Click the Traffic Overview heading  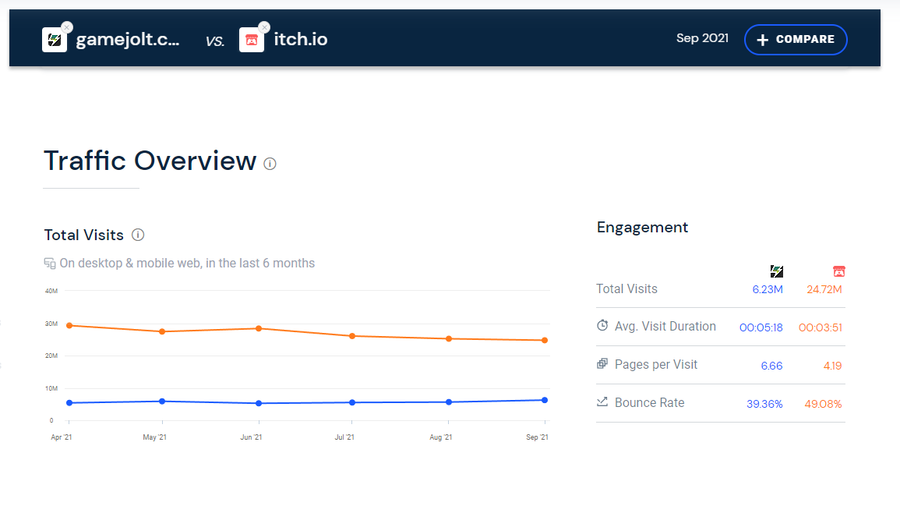[x=150, y=161]
